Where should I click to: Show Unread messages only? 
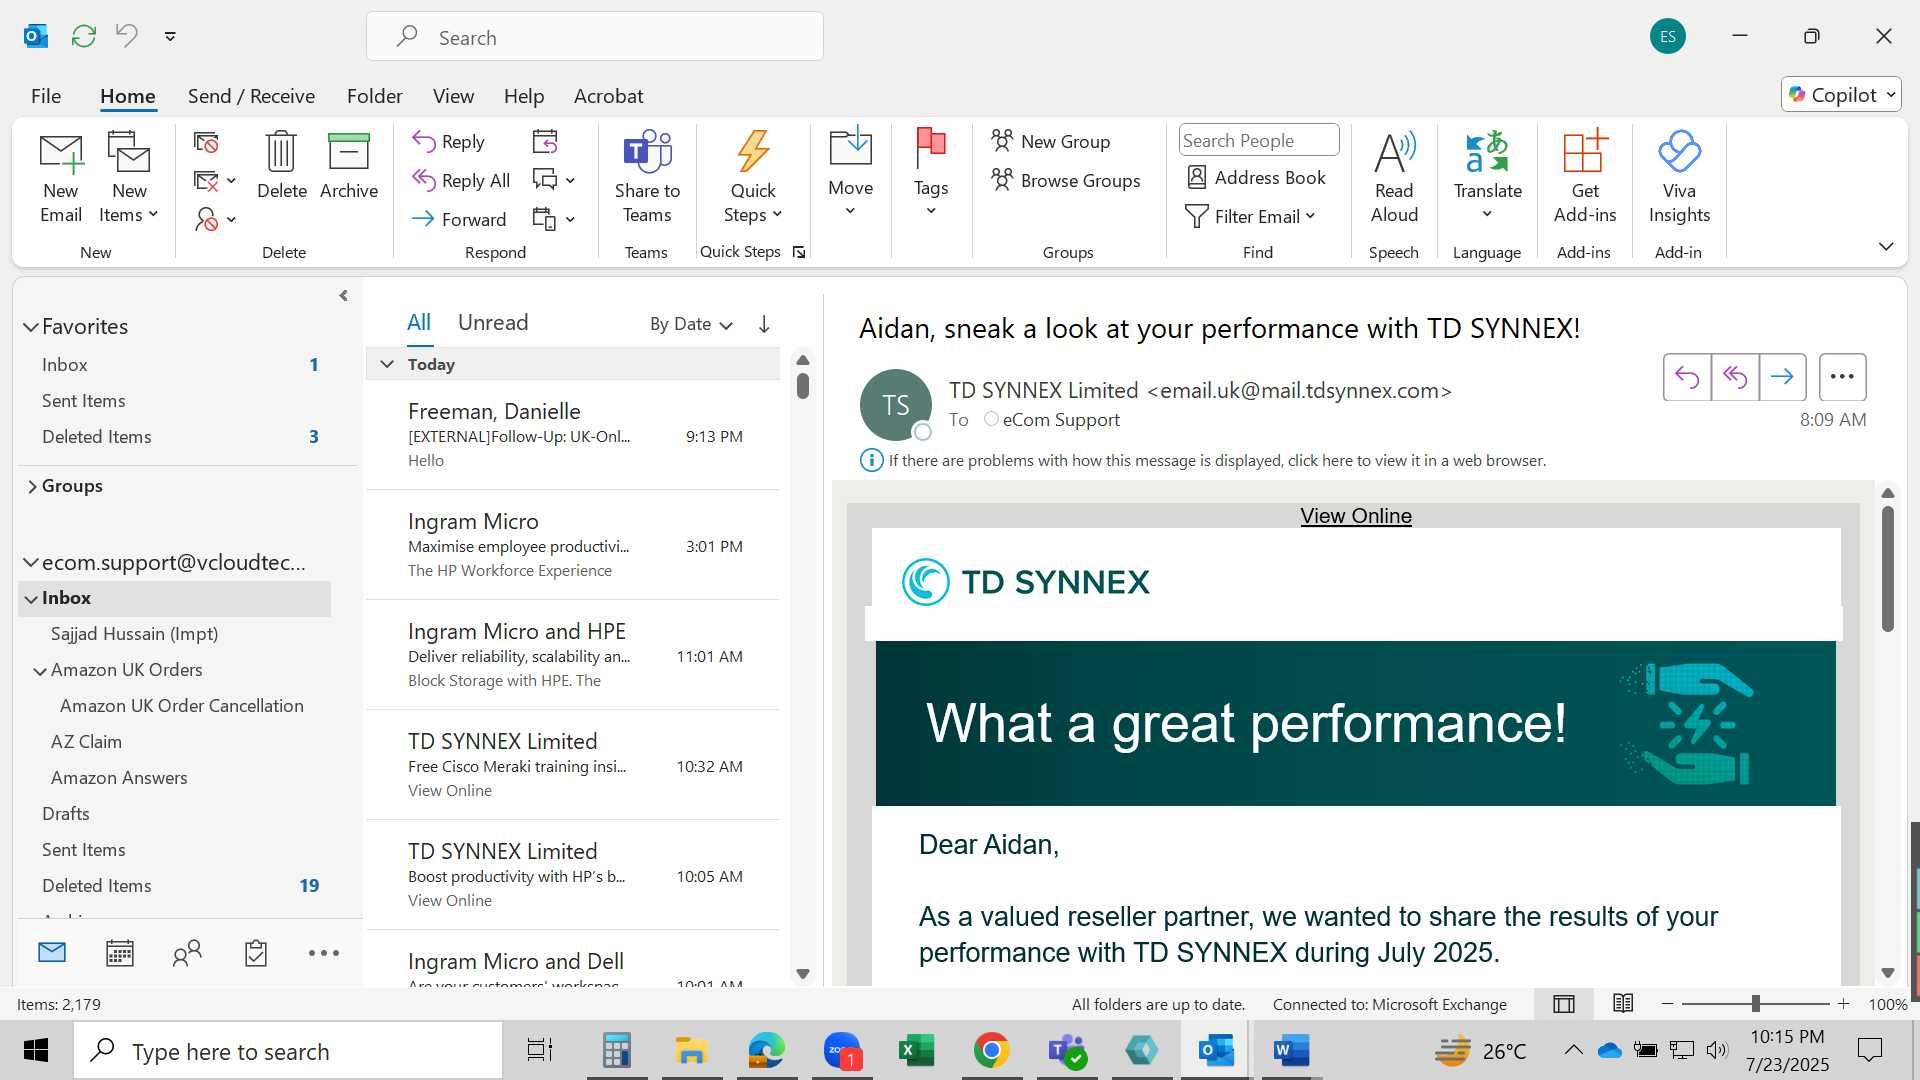(493, 322)
